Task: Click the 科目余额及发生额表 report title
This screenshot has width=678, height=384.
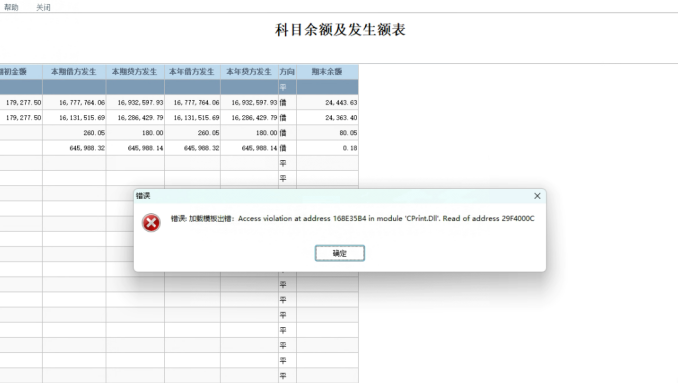Action: (x=340, y=30)
